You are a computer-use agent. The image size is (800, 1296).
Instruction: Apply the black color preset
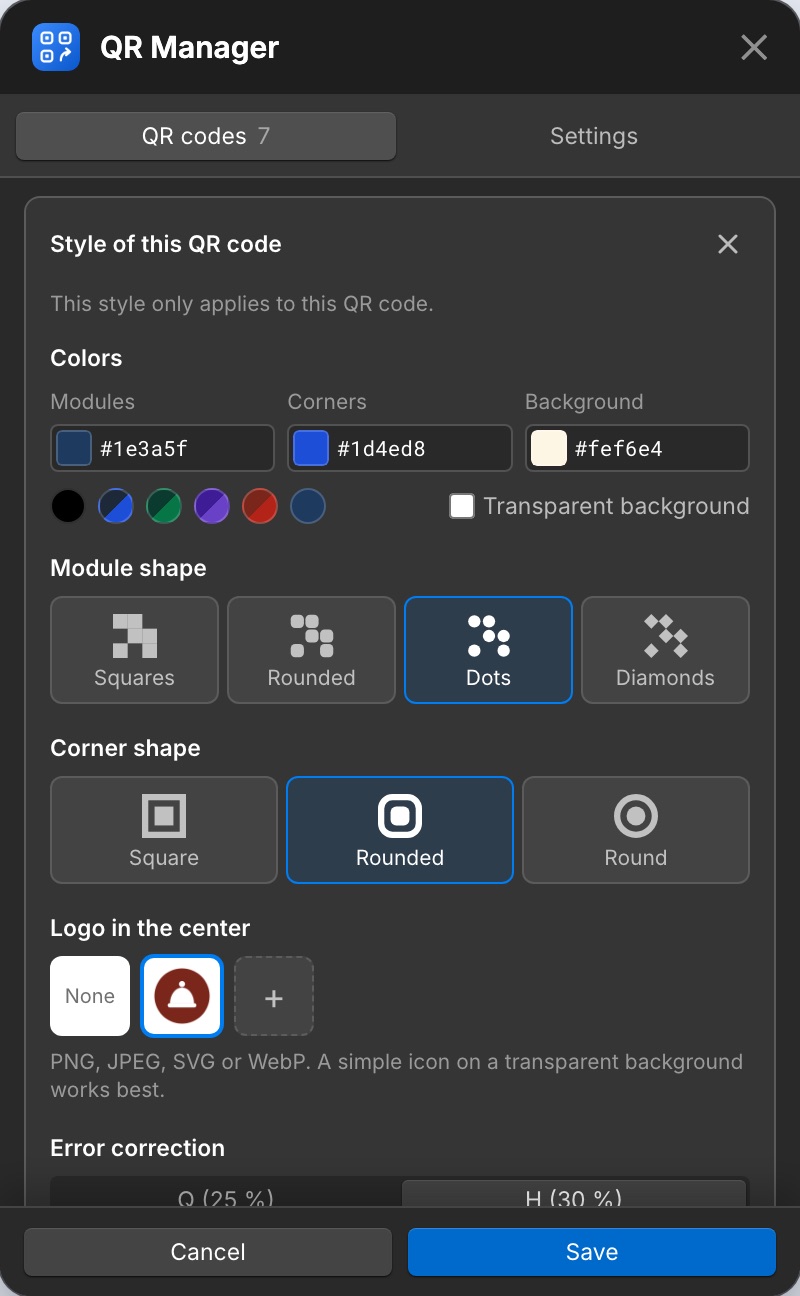pos(68,506)
